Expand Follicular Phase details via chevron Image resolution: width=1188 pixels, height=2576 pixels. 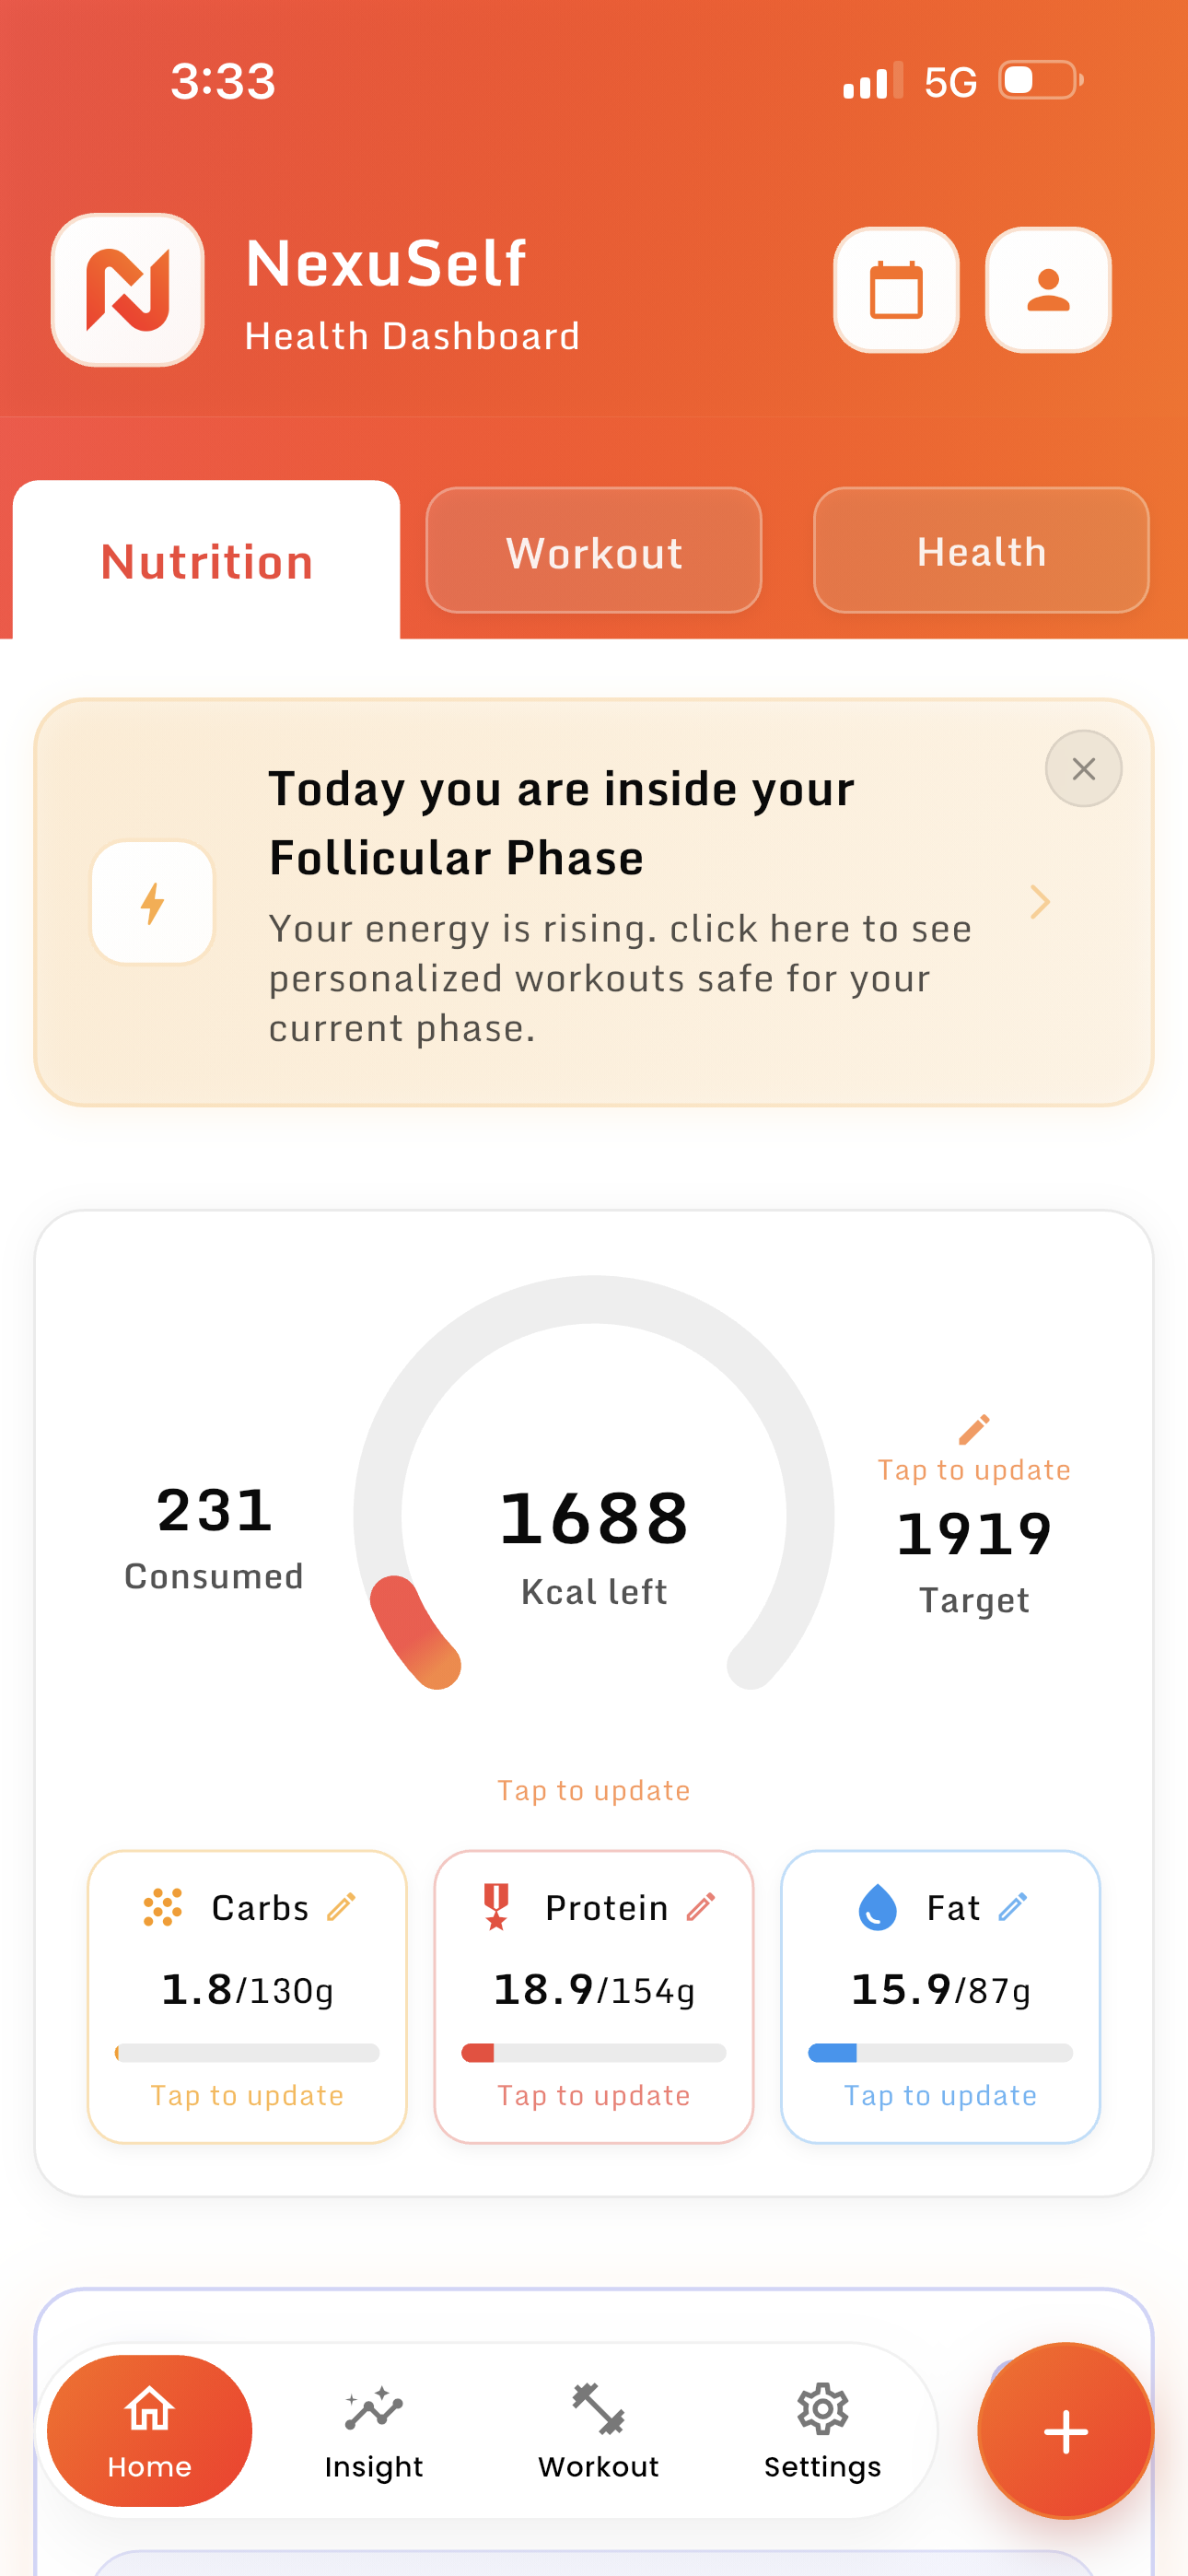point(1040,902)
